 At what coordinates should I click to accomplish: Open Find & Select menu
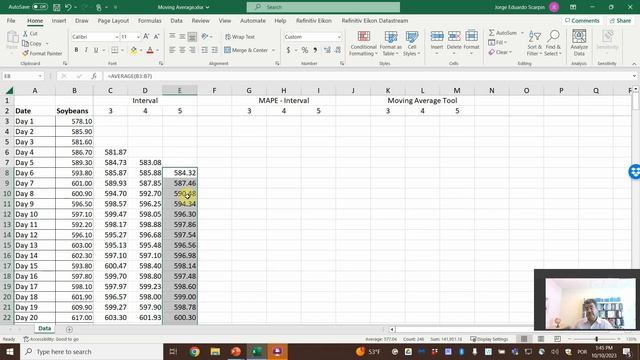click(553, 43)
